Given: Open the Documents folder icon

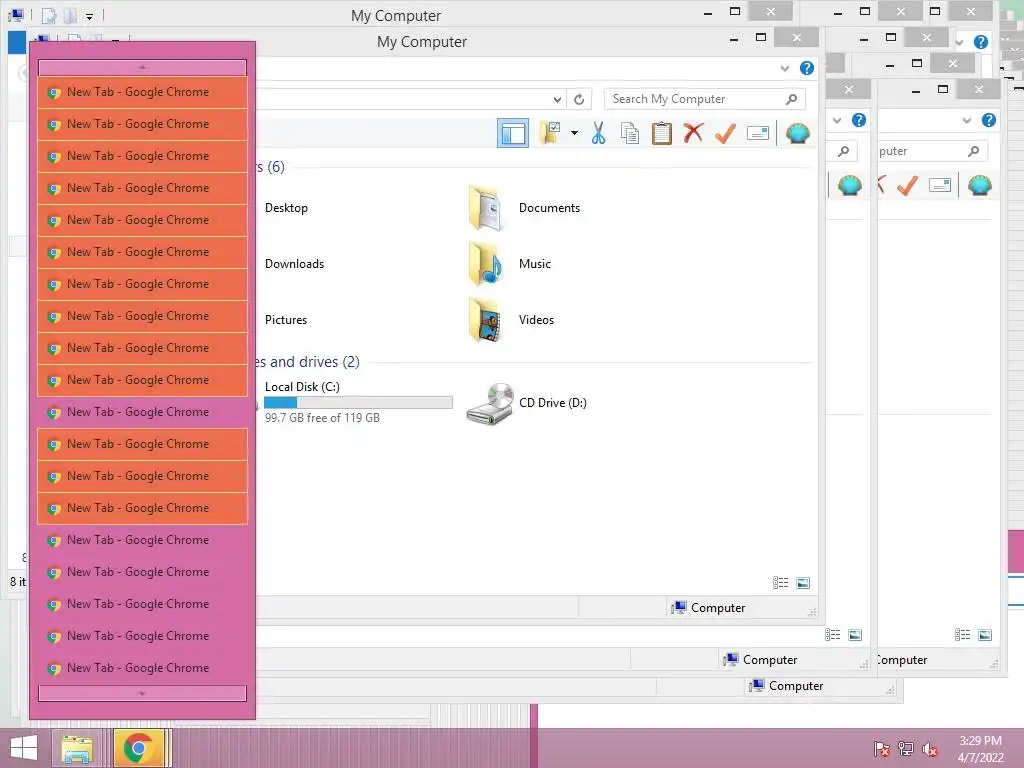Looking at the screenshot, I should pos(485,208).
